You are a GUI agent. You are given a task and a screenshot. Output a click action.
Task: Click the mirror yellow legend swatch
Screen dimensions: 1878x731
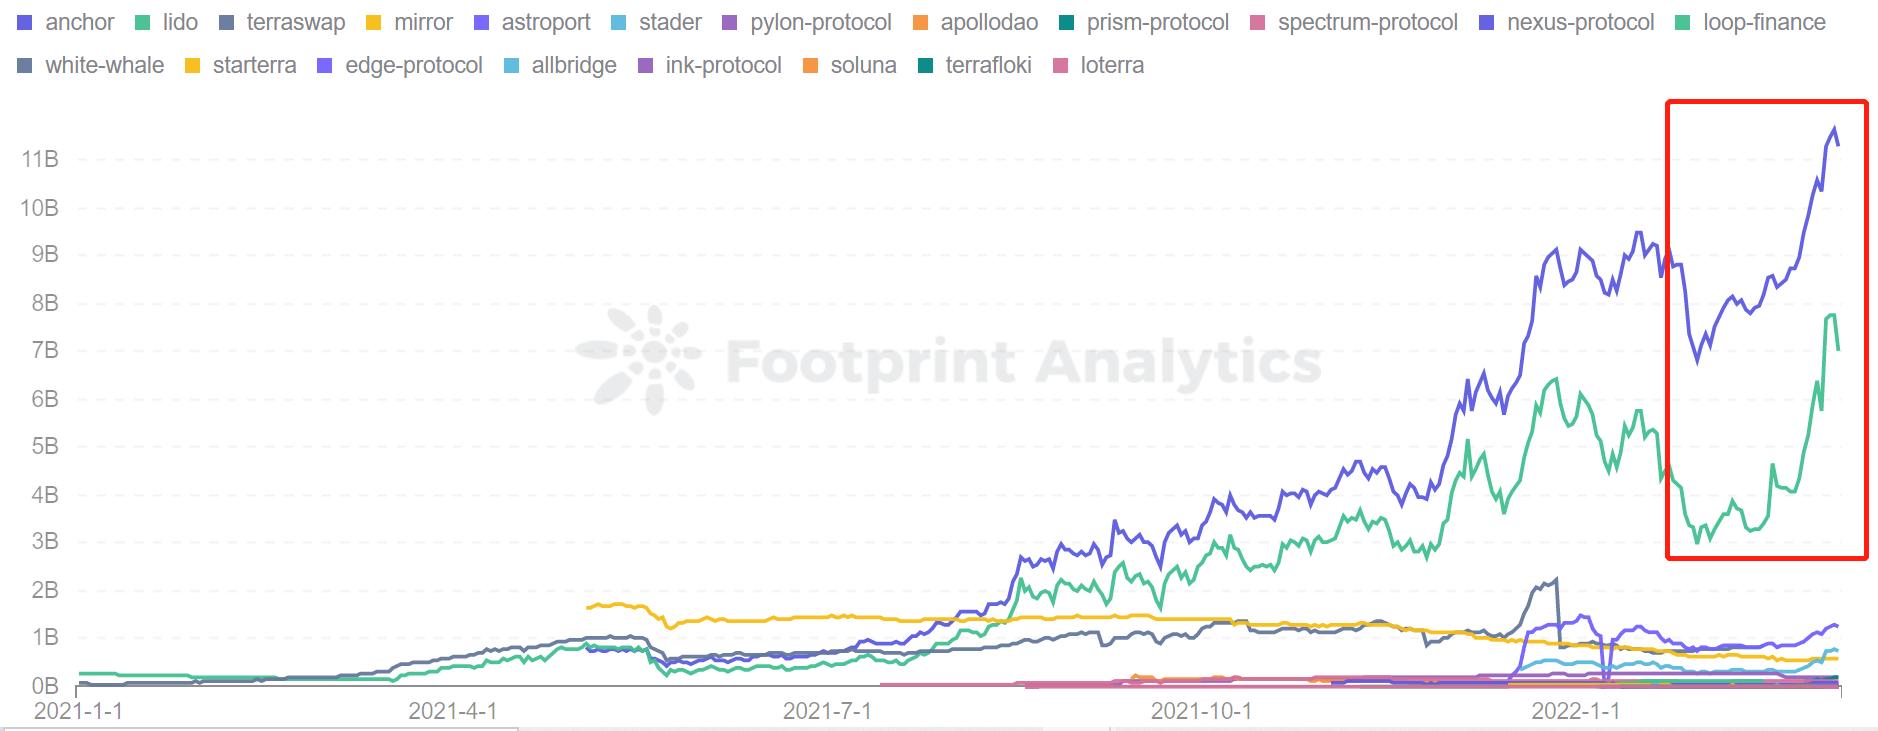374,23
